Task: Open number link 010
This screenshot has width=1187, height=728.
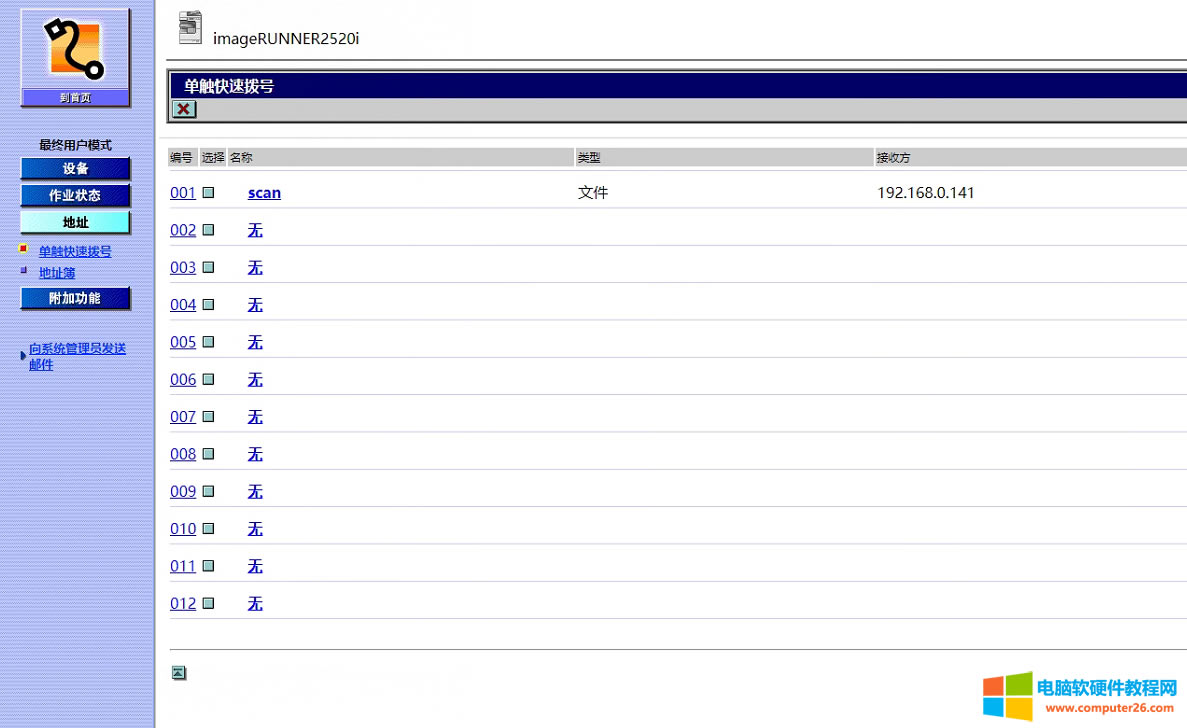Action: click(x=183, y=529)
